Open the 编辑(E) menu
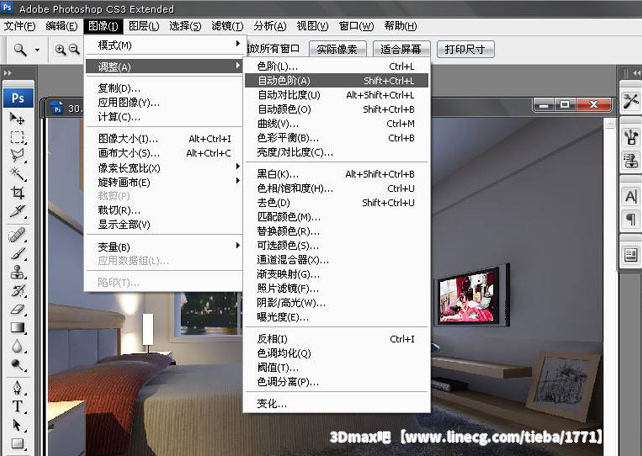This screenshot has width=642, height=456. [x=61, y=26]
